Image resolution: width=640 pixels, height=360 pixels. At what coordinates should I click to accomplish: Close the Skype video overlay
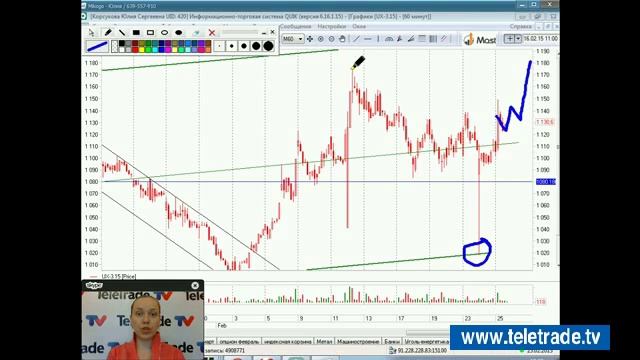[x=195, y=285]
